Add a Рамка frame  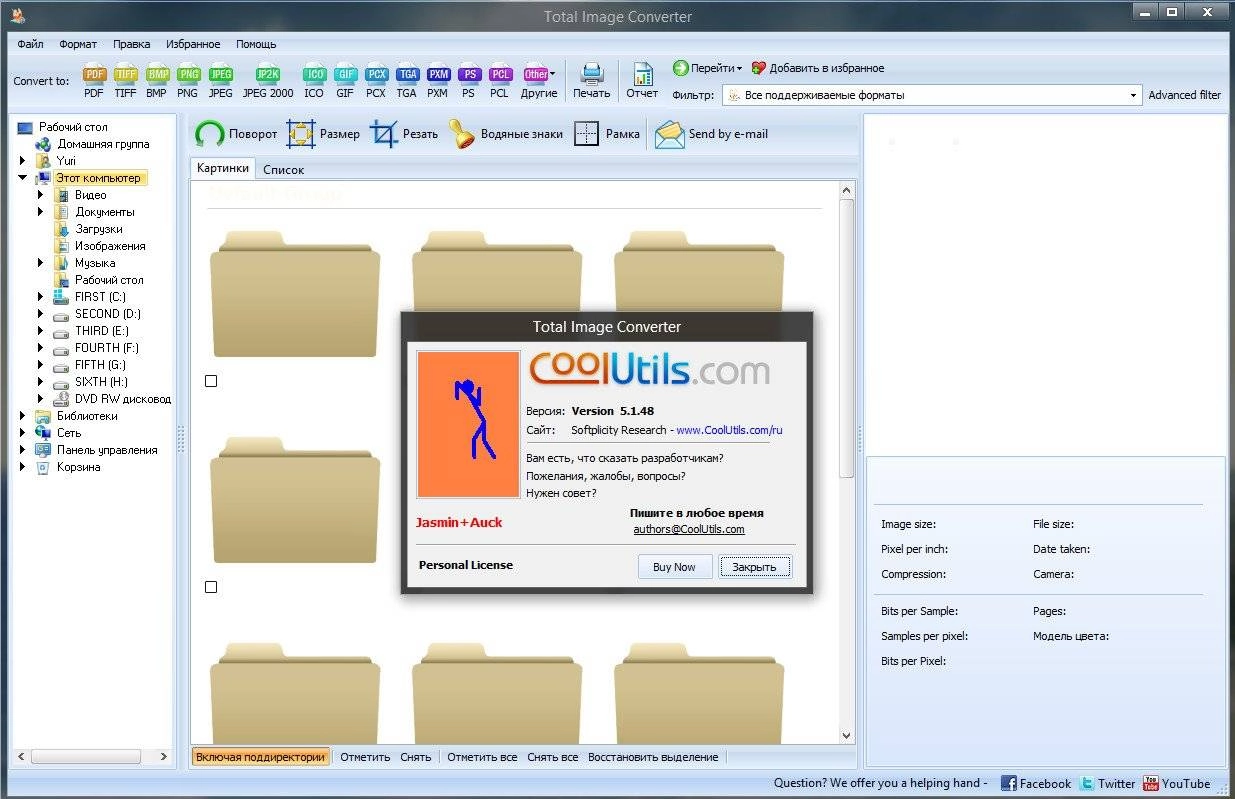pyautogui.click(x=607, y=134)
